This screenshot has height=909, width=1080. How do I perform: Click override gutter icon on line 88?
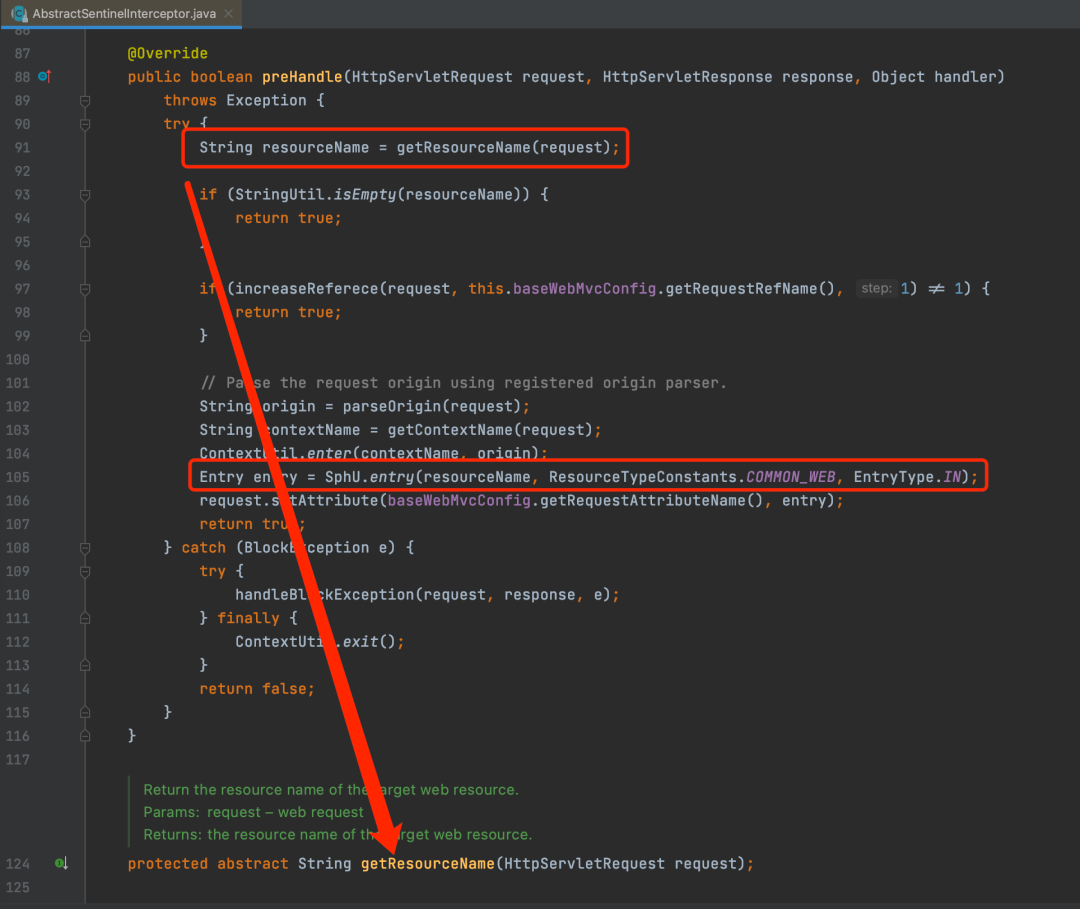pos(45,76)
